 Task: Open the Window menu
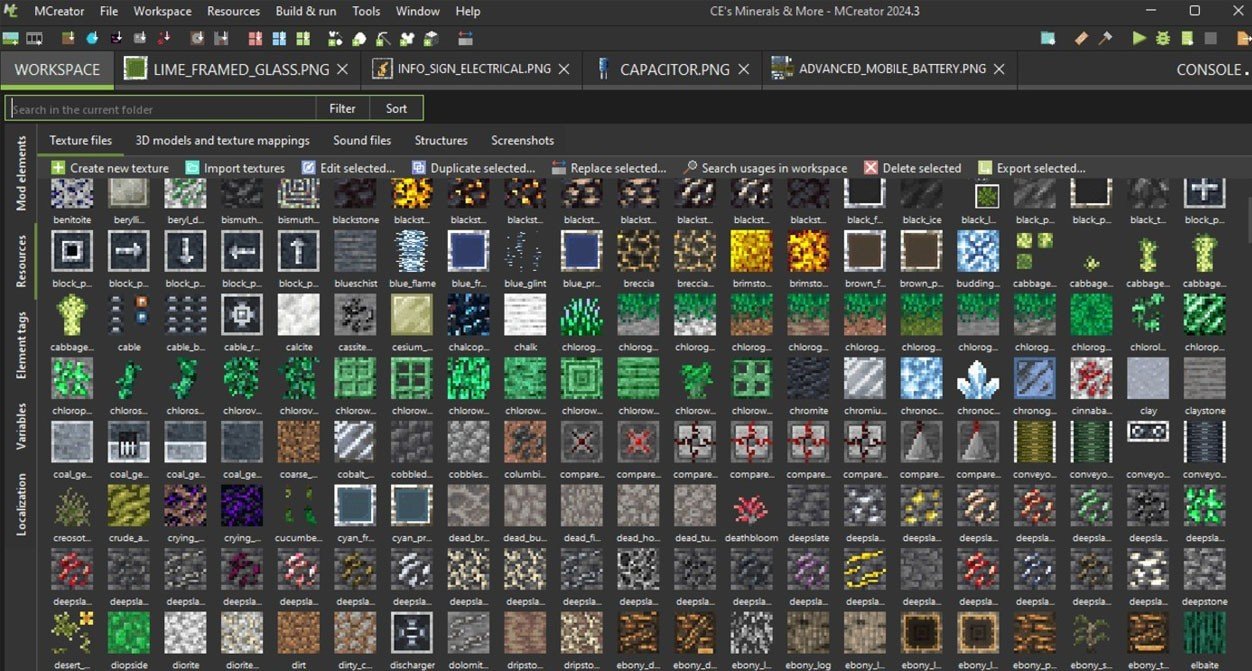click(x=417, y=11)
